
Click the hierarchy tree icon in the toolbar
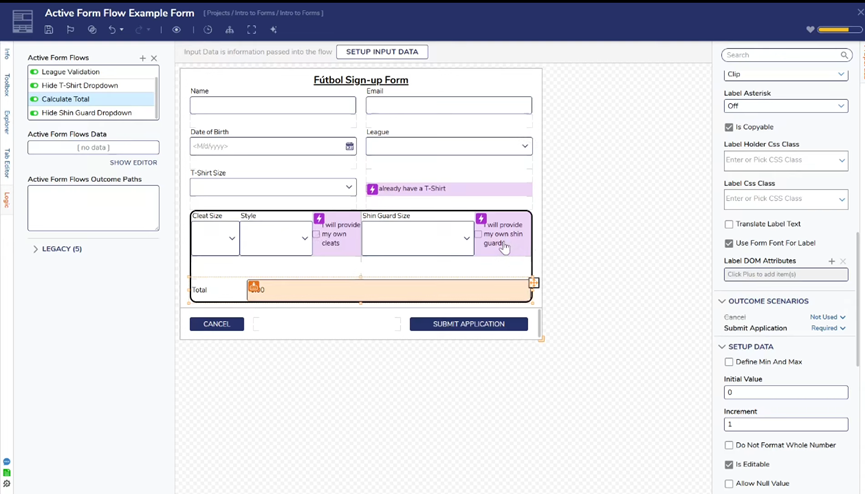coord(229,30)
